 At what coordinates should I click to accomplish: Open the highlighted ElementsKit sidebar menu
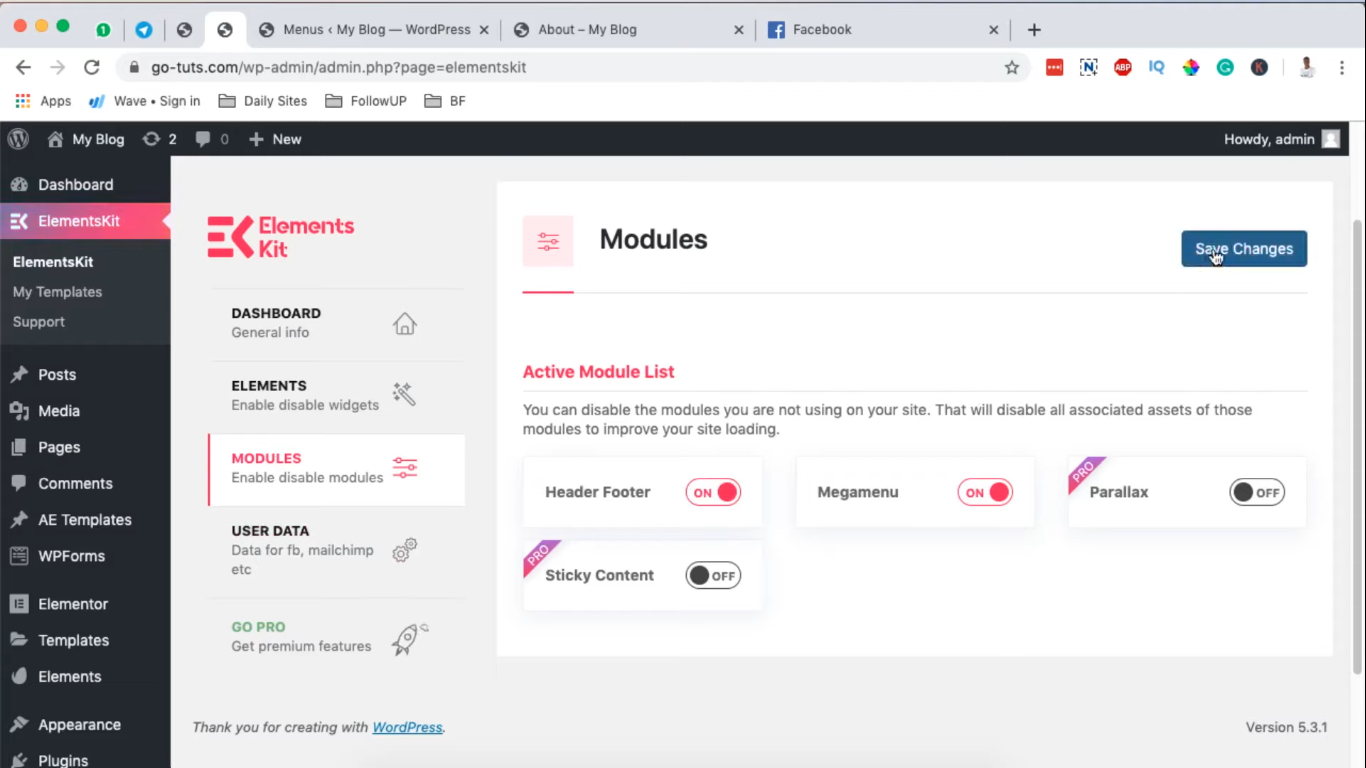(85, 221)
